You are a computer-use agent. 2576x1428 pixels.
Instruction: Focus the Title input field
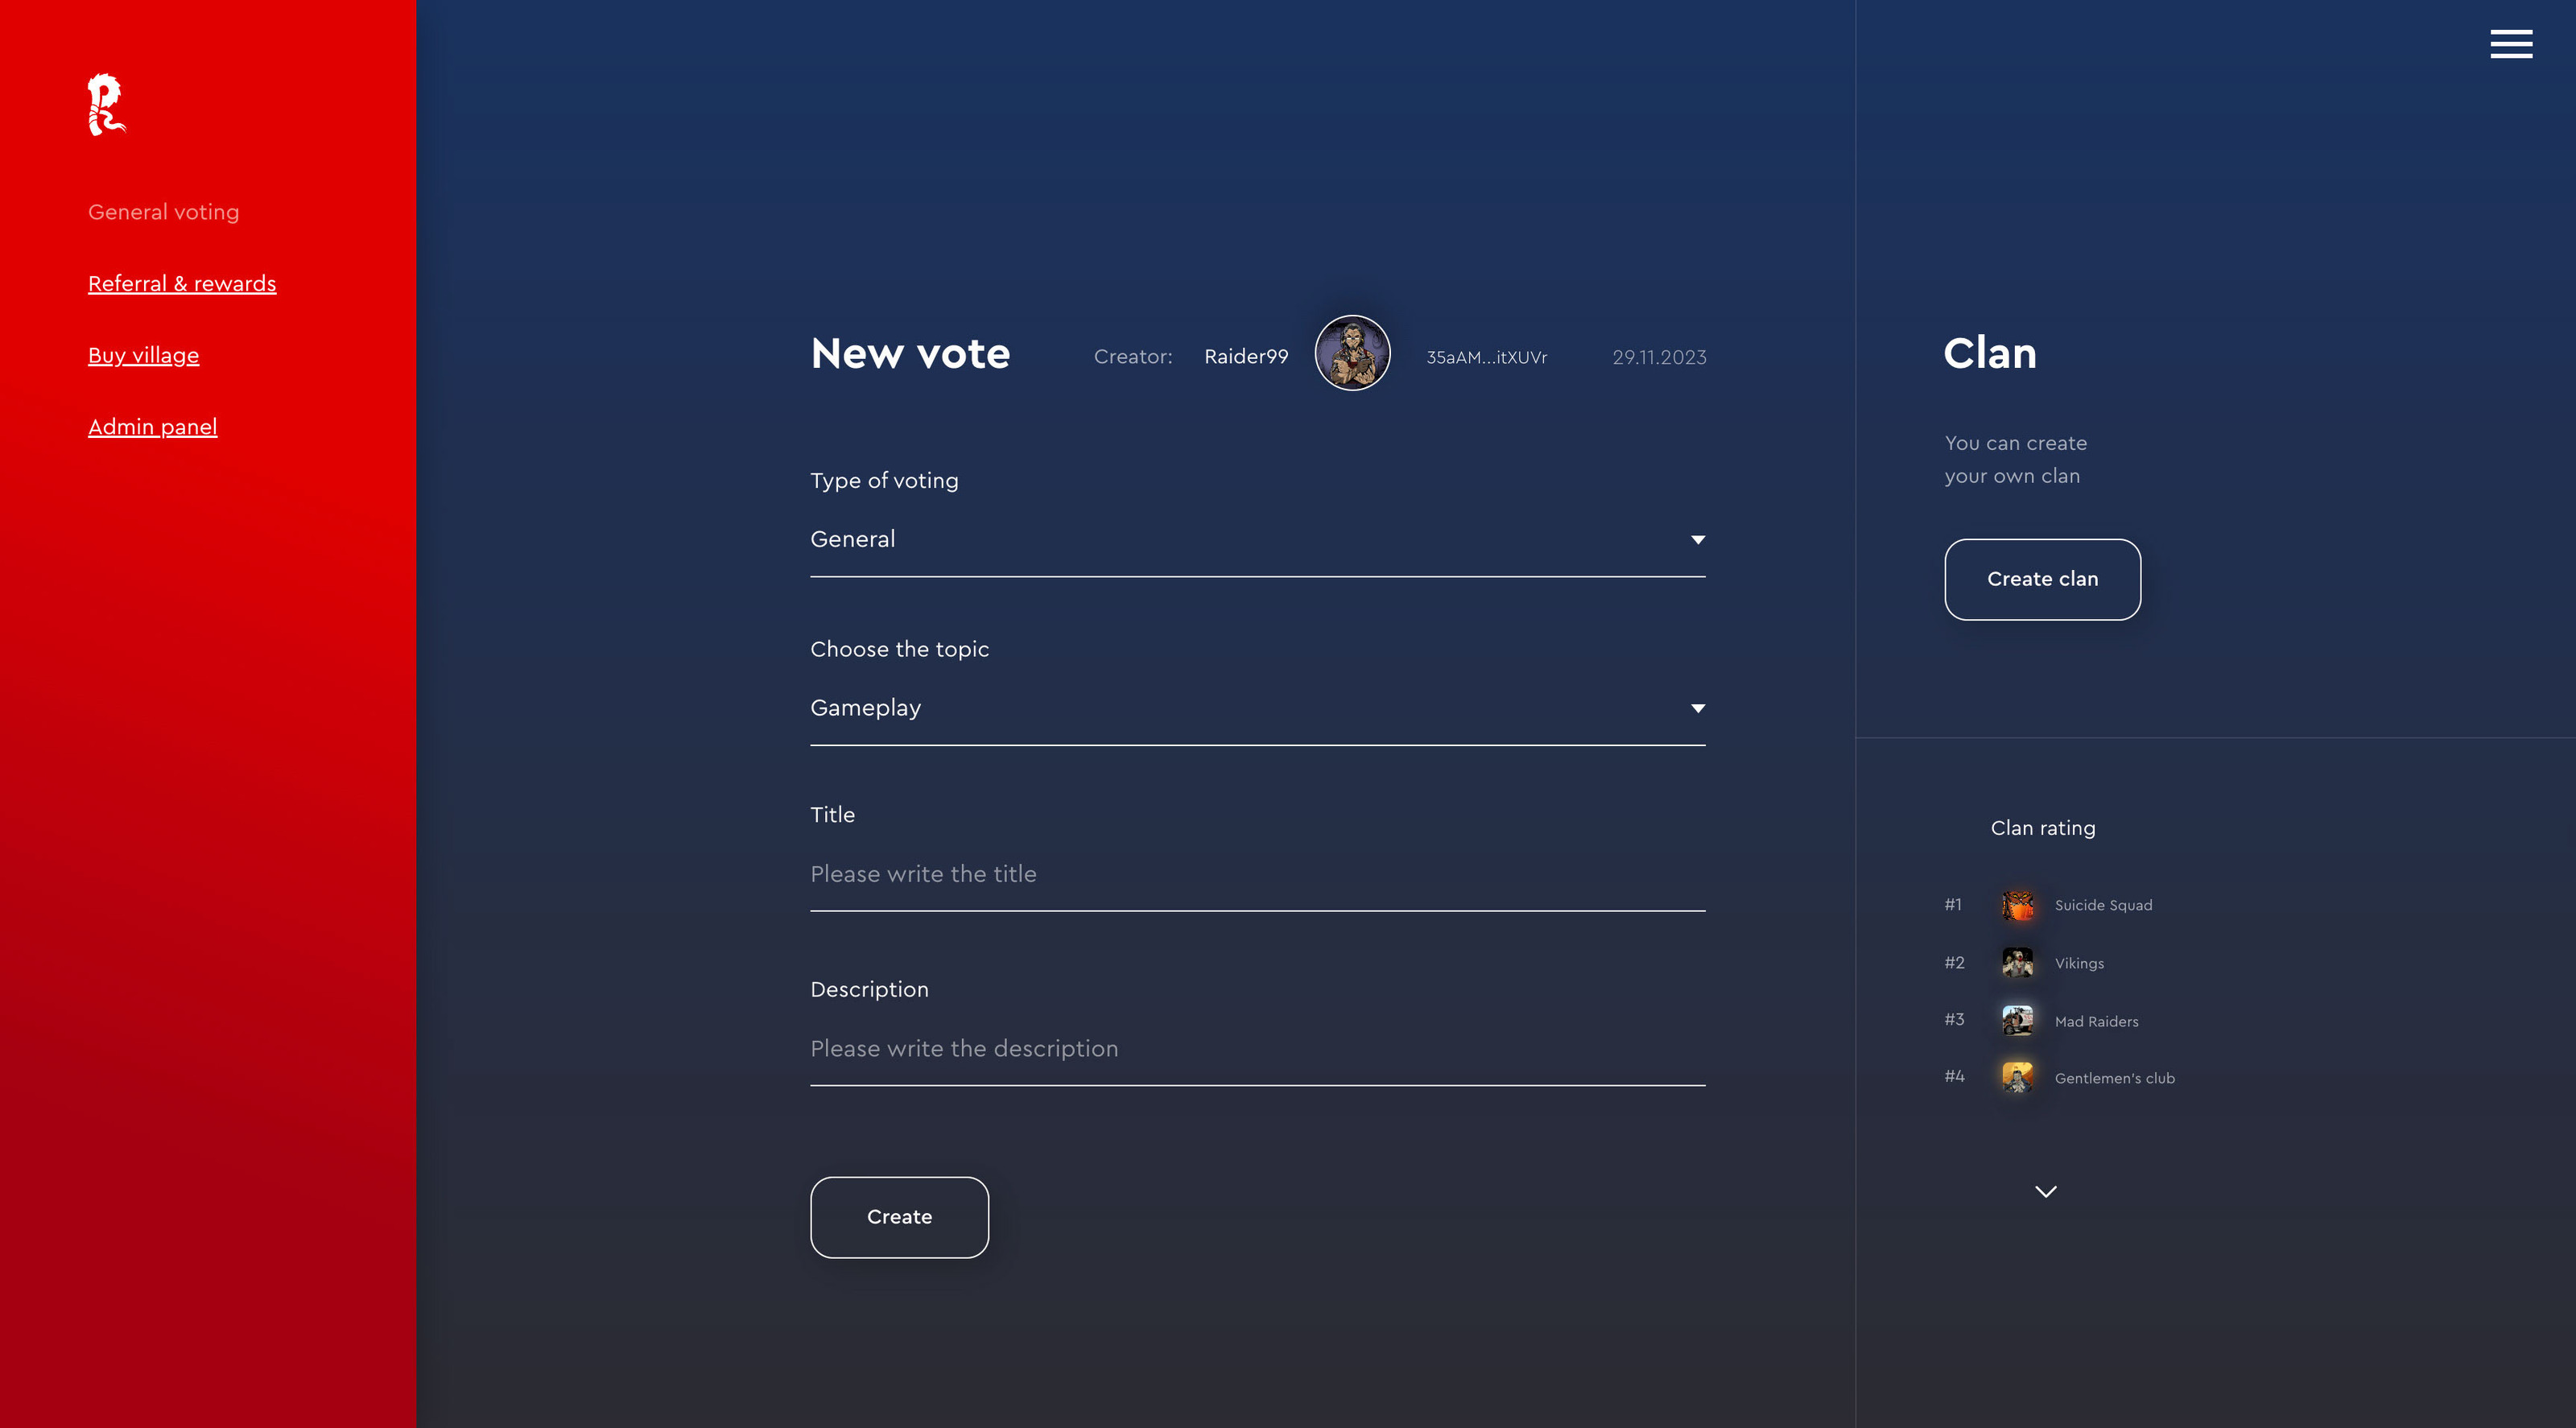click(1257, 874)
